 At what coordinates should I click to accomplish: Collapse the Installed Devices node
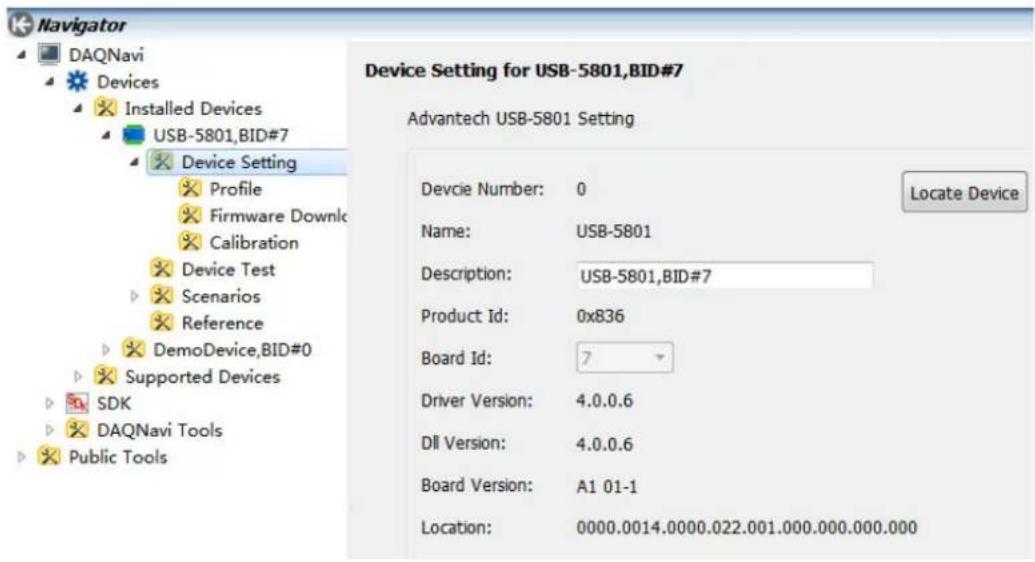[x=78, y=108]
